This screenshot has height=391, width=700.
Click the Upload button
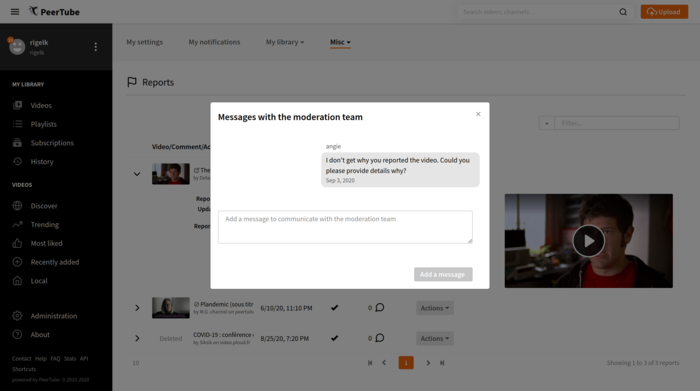(664, 12)
